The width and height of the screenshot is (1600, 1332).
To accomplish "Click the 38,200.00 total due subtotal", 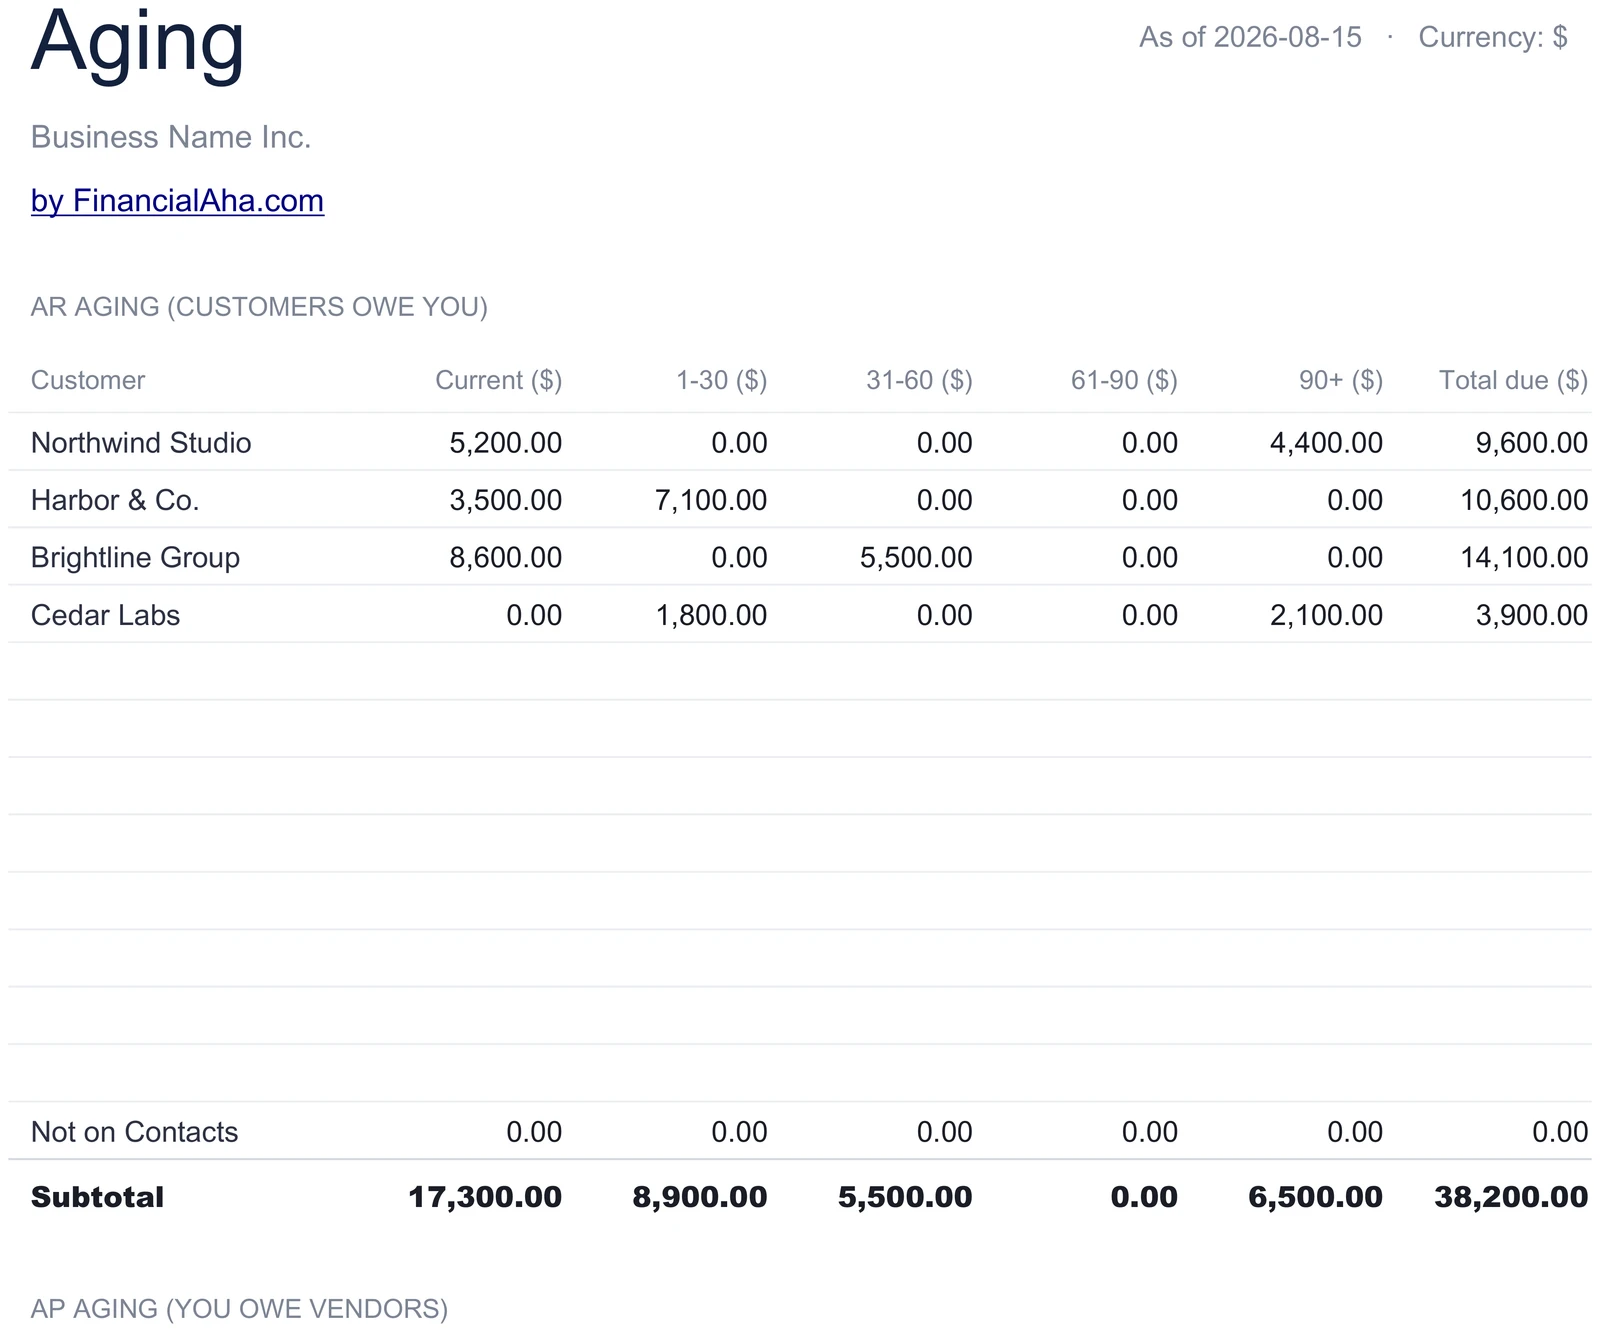I will click(x=1511, y=1197).
